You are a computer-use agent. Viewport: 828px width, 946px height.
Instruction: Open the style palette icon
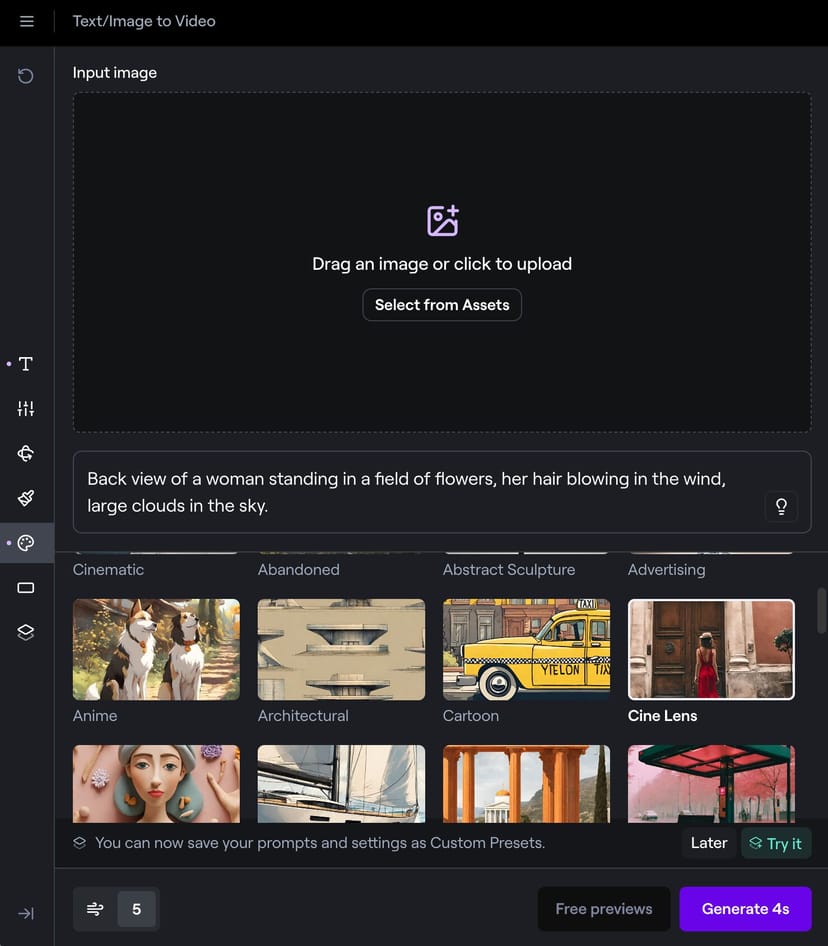click(x=26, y=543)
